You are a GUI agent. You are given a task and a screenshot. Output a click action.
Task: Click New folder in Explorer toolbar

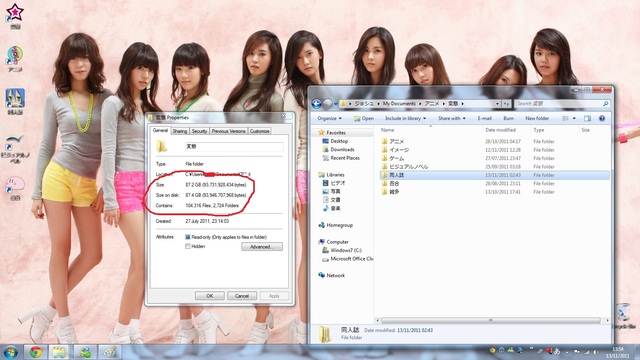point(537,118)
